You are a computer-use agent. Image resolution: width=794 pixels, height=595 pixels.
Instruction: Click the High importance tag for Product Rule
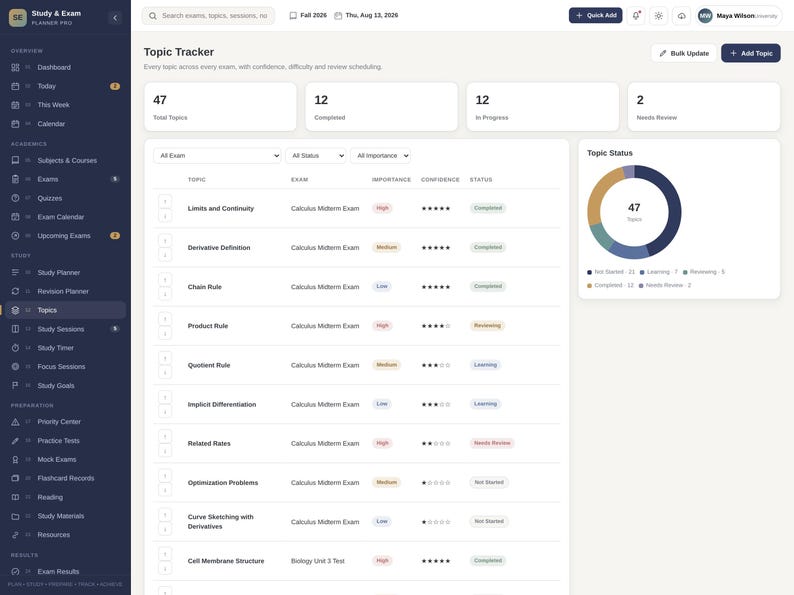point(382,326)
